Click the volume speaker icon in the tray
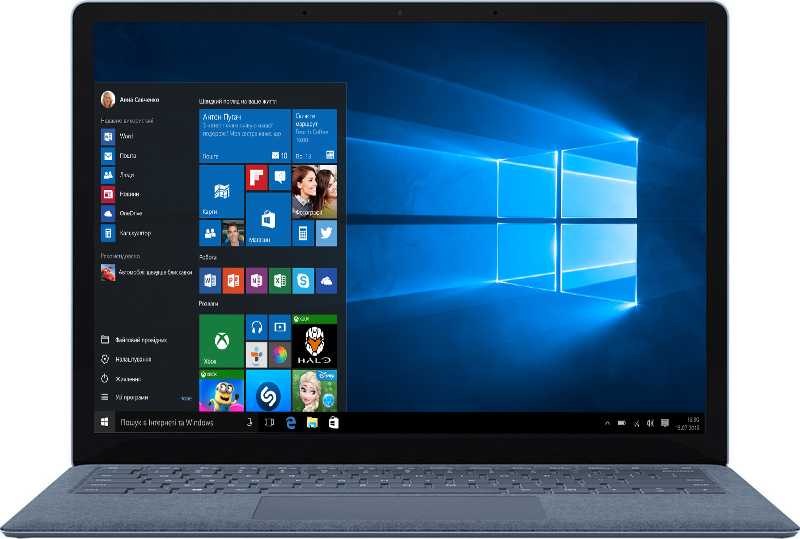The width and height of the screenshot is (800, 539). coord(650,423)
